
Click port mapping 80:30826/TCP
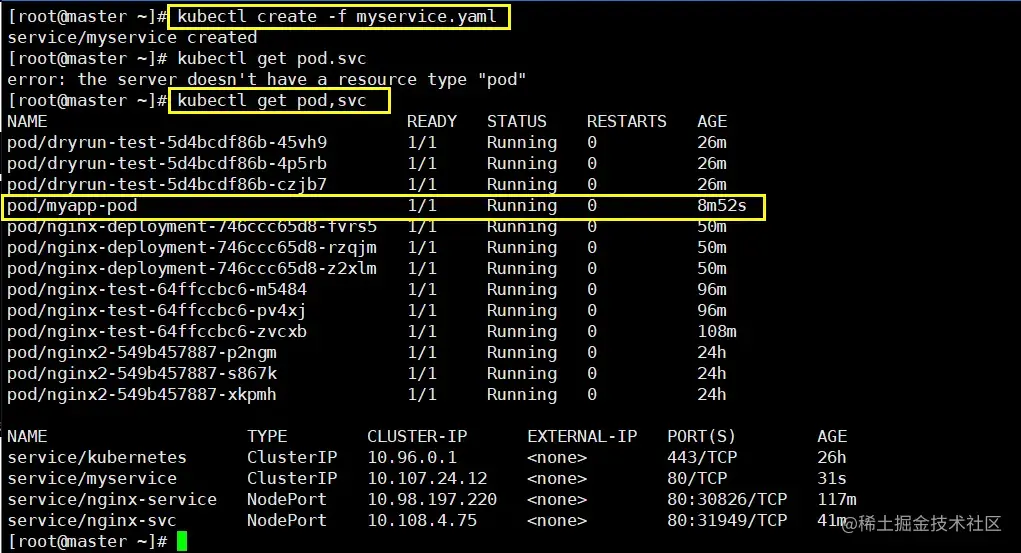(x=727, y=500)
